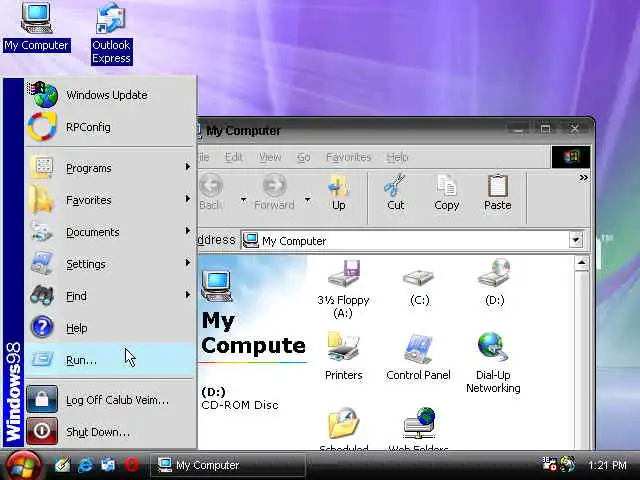The width and height of the screenshot is (640, 480).
Task: Open the Favorites menu in My Computer window
Action: [348, 157]
